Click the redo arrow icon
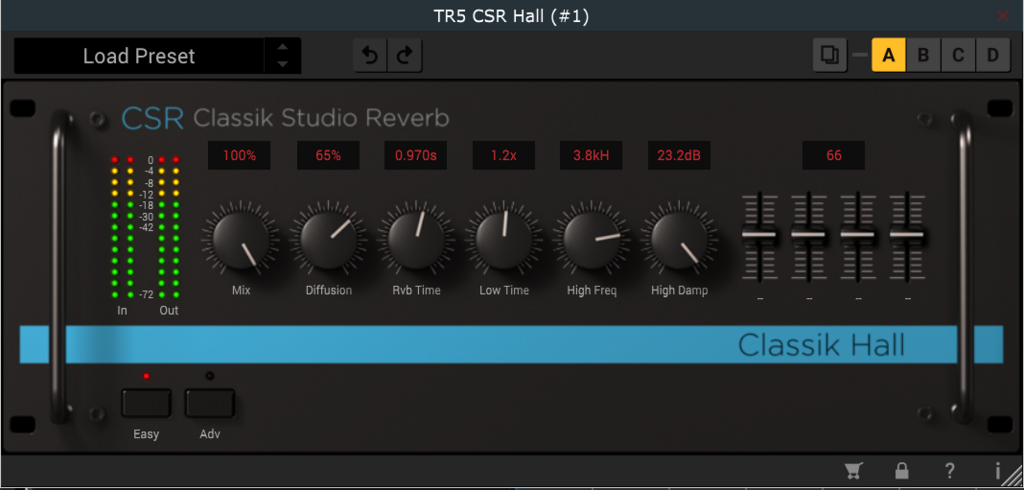Viewport: 1024px width, 490px height. pos(405,56)
